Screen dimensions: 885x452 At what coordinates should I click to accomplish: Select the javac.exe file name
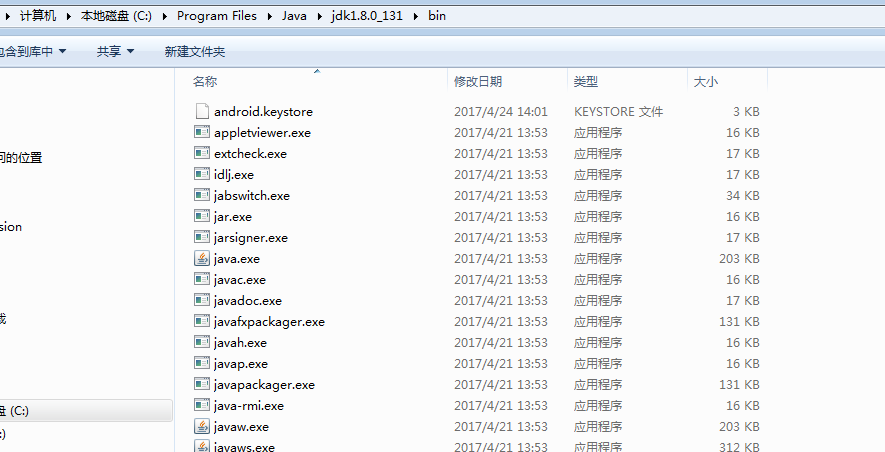click(x=240, y=280)
